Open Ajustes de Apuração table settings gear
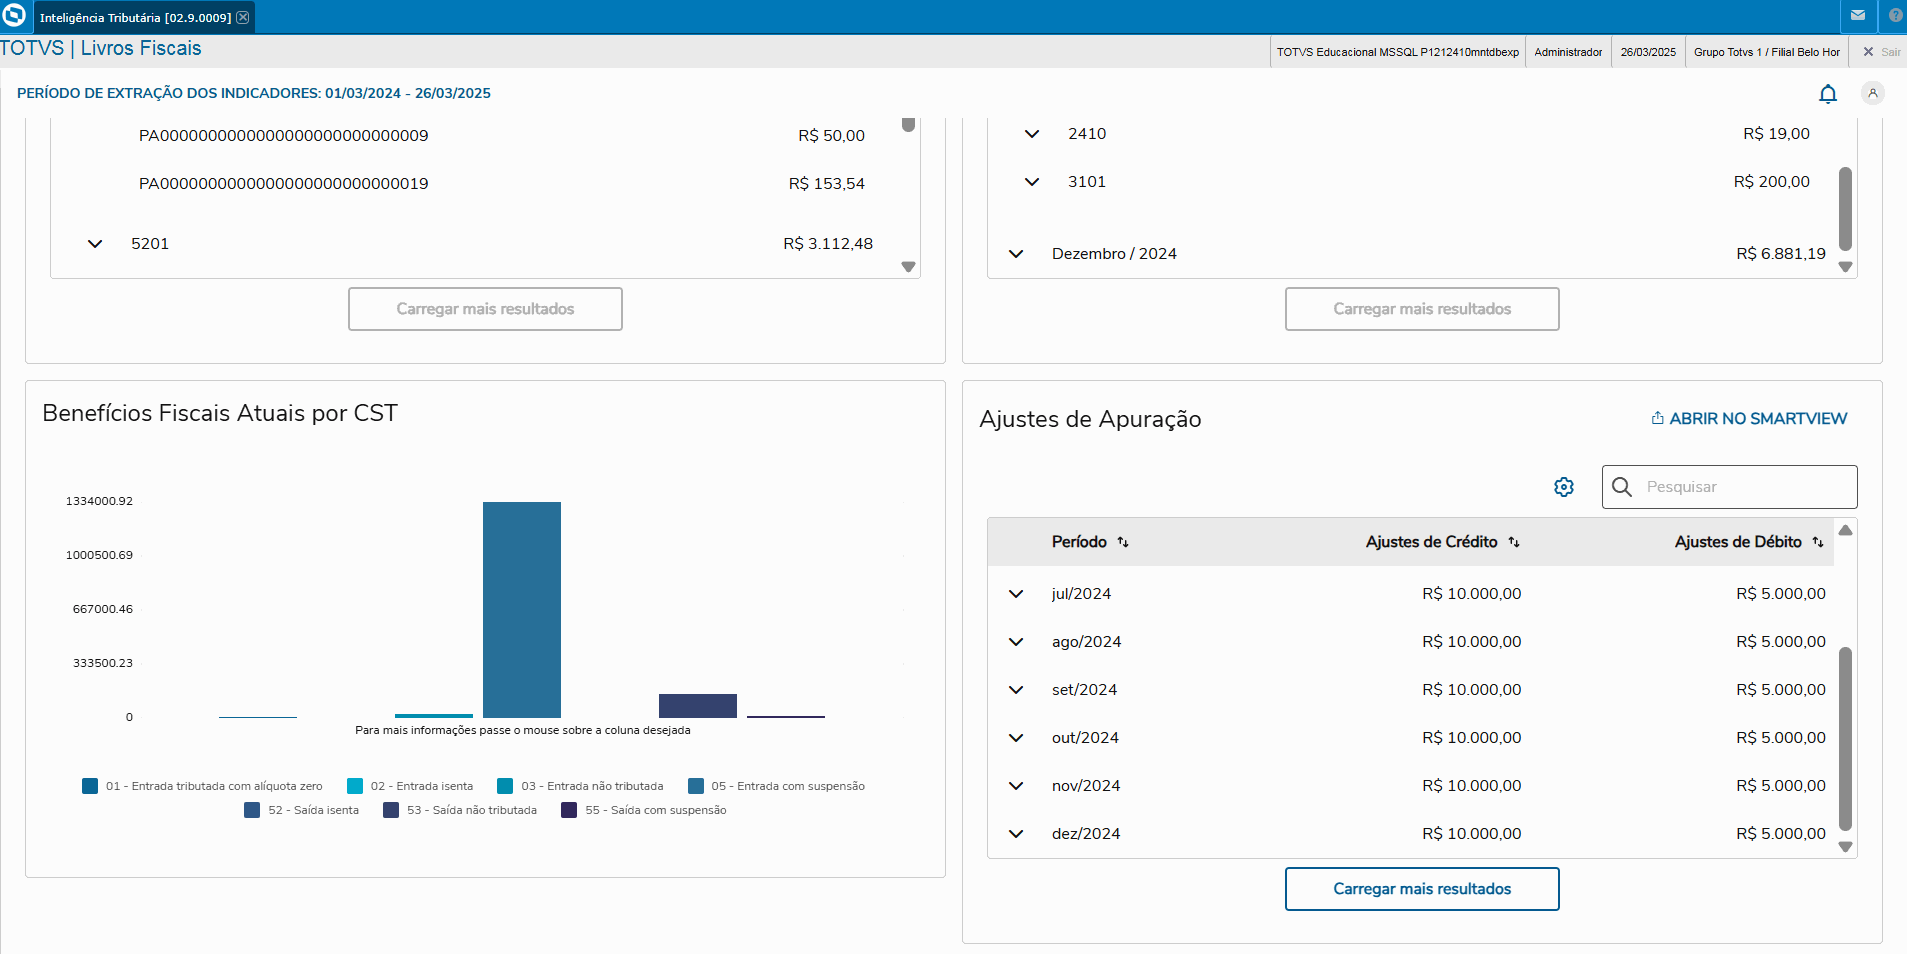This screenshot has width=1907, height=954. pos(1564,487)
